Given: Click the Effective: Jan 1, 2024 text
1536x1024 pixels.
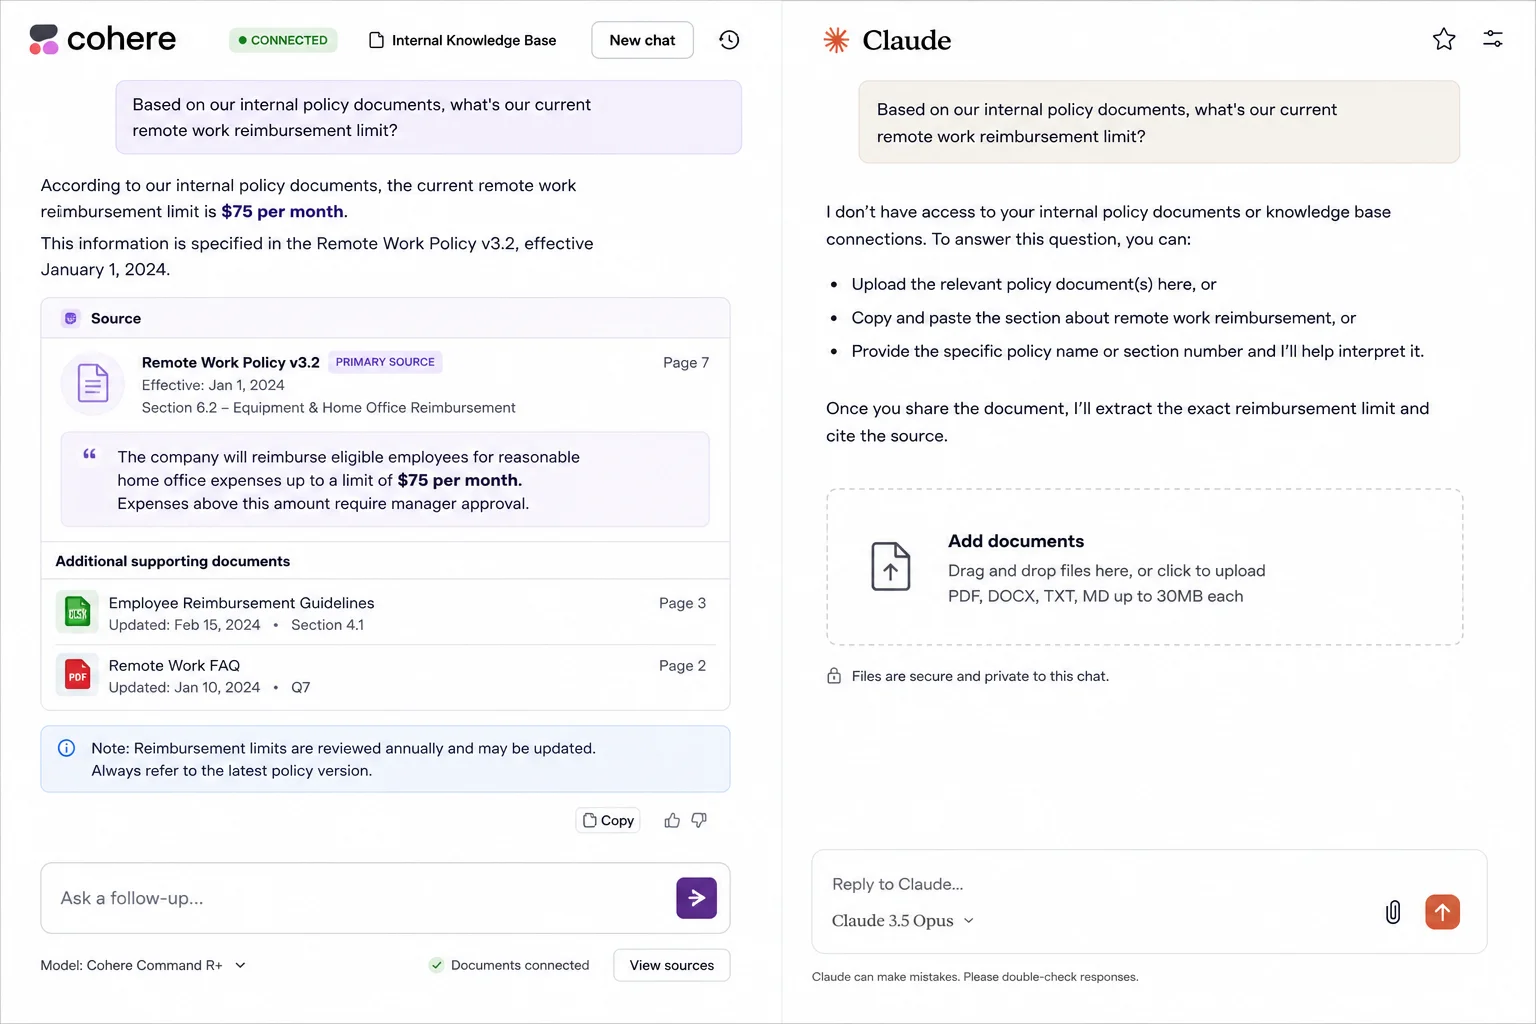Looking at the screenshot, I should point(213,385).
